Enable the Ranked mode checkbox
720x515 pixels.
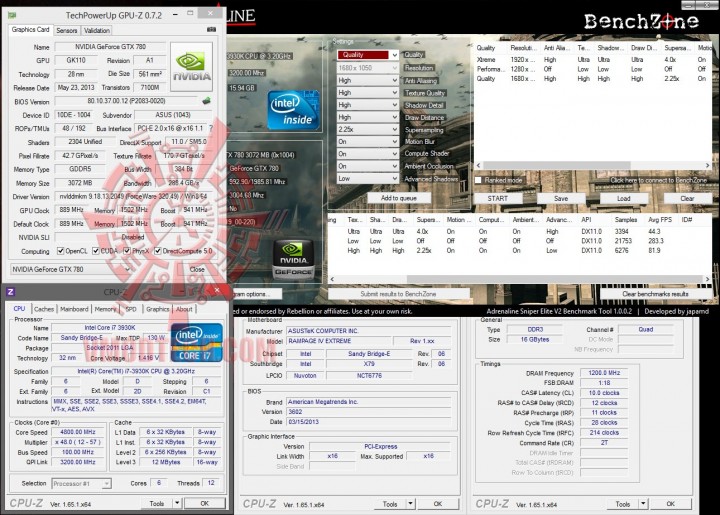click(478, 180)
